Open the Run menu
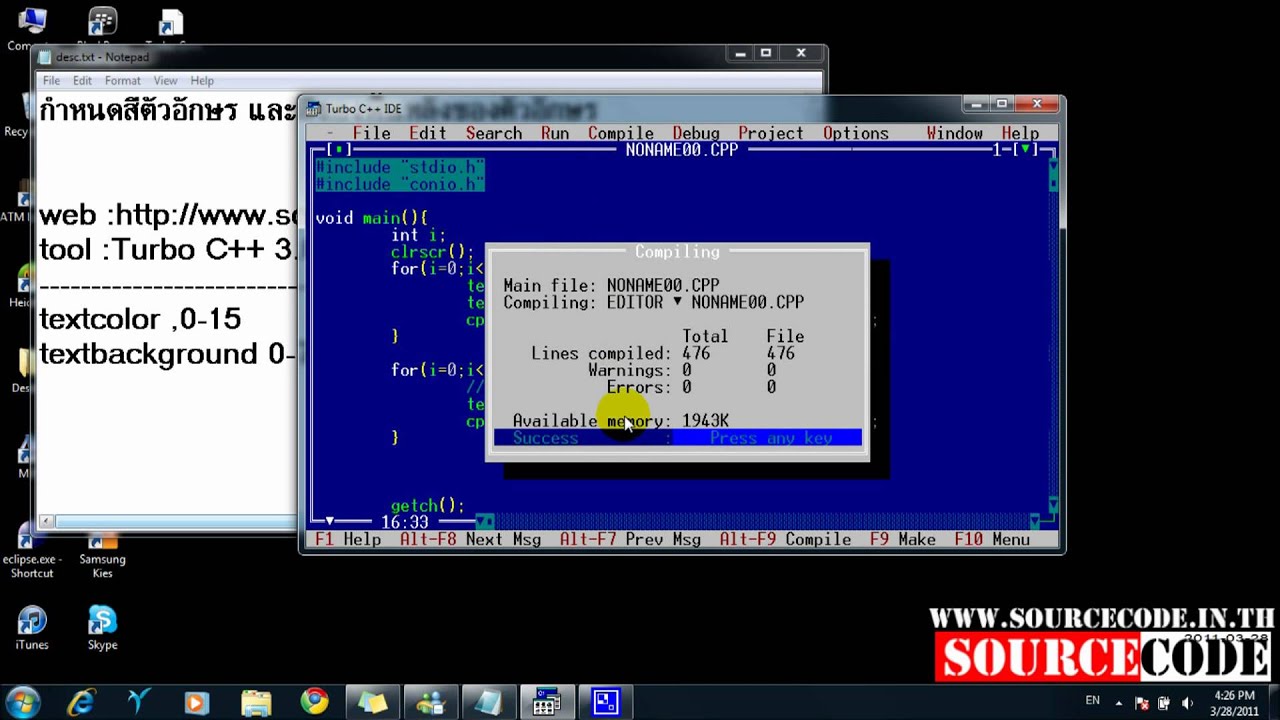 (555, 133)
